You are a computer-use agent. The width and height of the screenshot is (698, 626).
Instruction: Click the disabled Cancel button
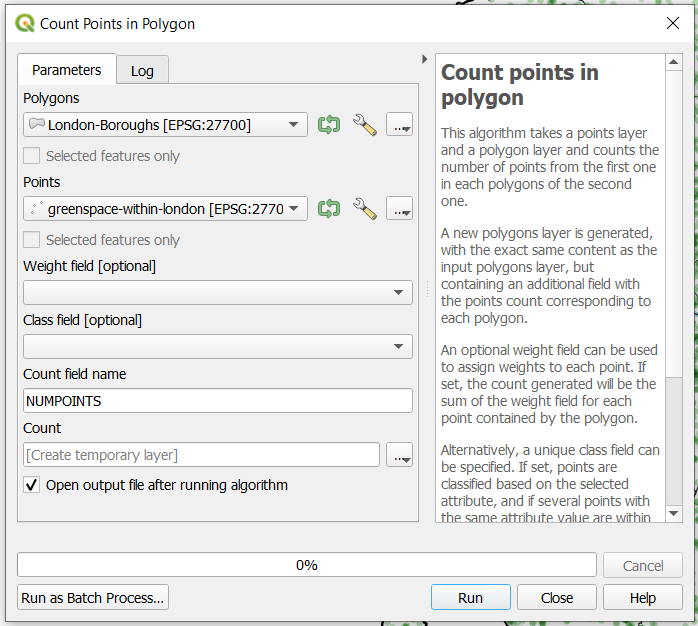coord(643,565)
